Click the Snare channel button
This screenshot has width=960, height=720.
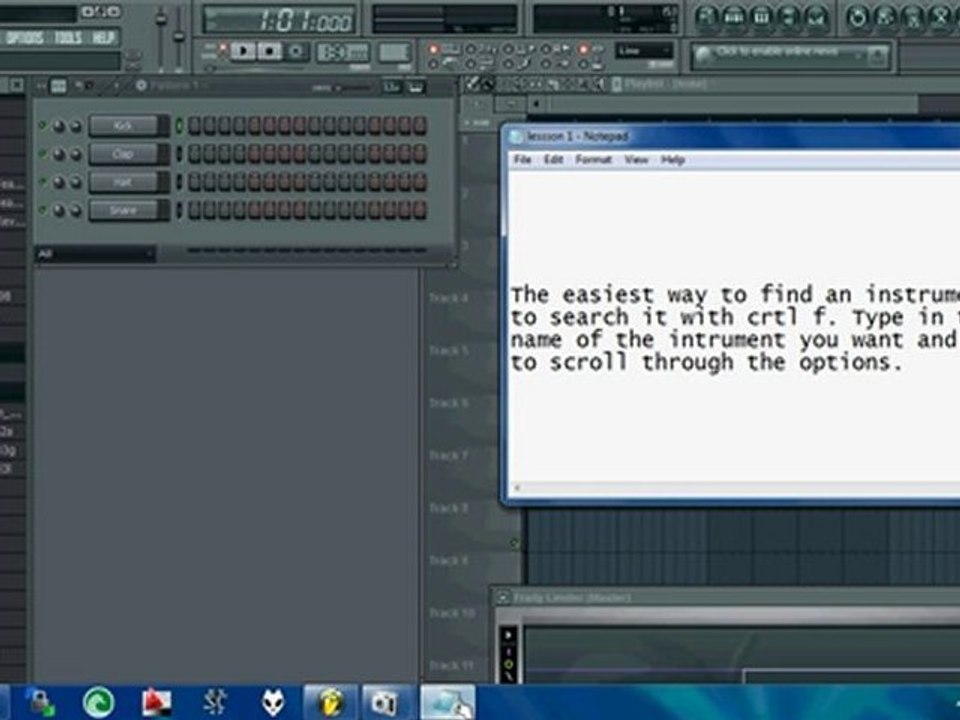(123, 210)
